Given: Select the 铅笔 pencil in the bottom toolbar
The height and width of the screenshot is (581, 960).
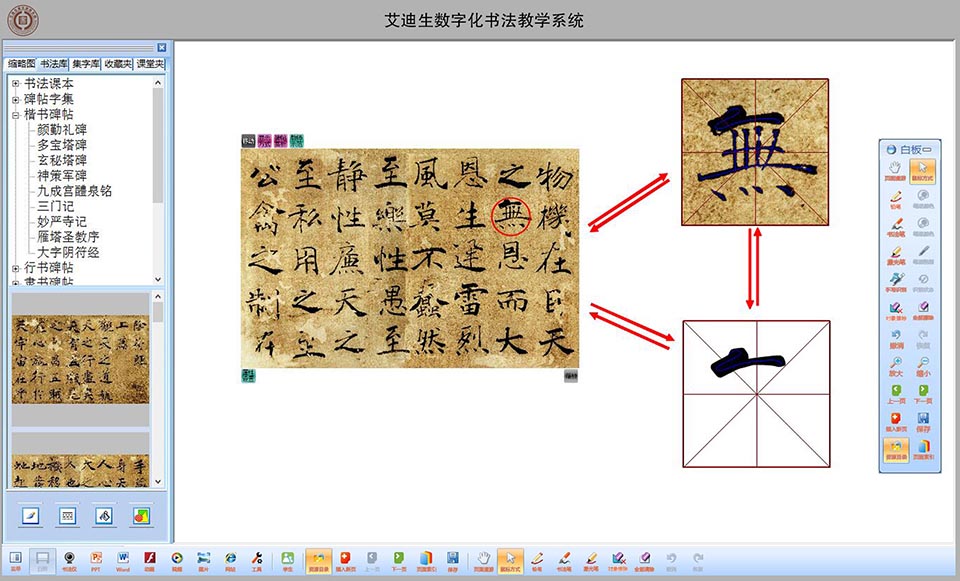Looking at the screenshot, I should tap(537, 560).
